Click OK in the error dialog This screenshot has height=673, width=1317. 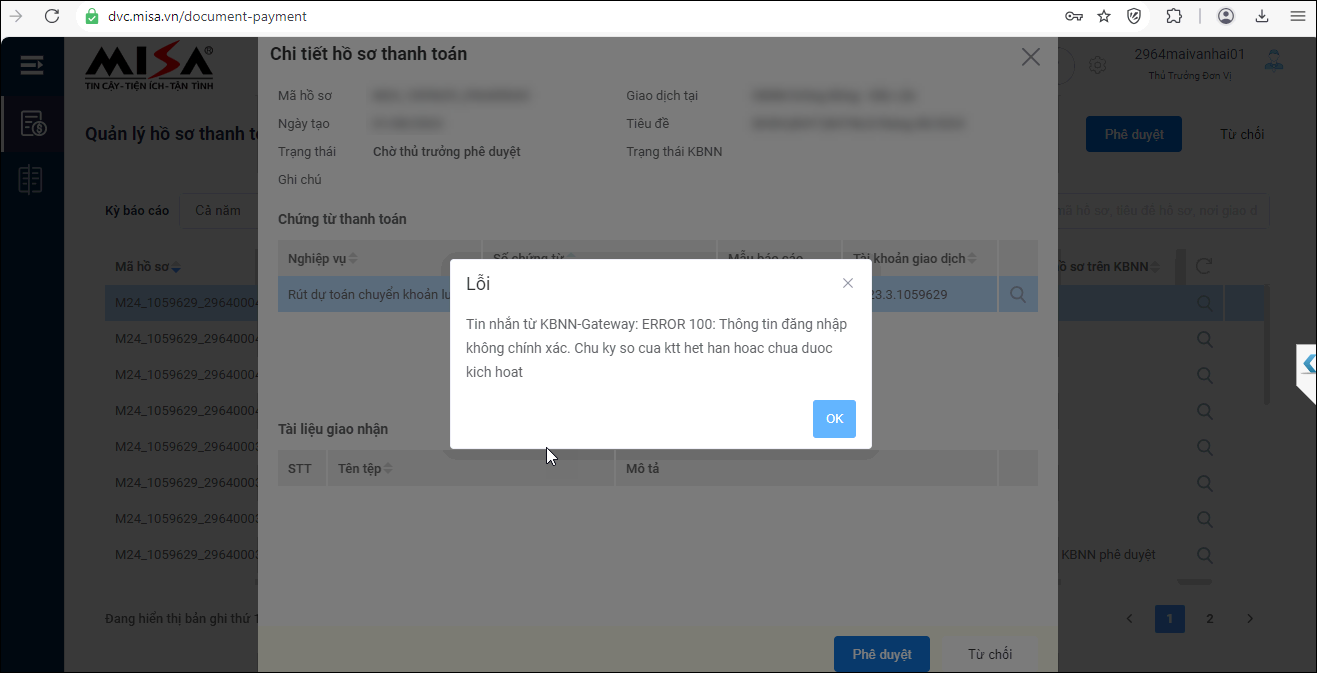click(834, 419)
